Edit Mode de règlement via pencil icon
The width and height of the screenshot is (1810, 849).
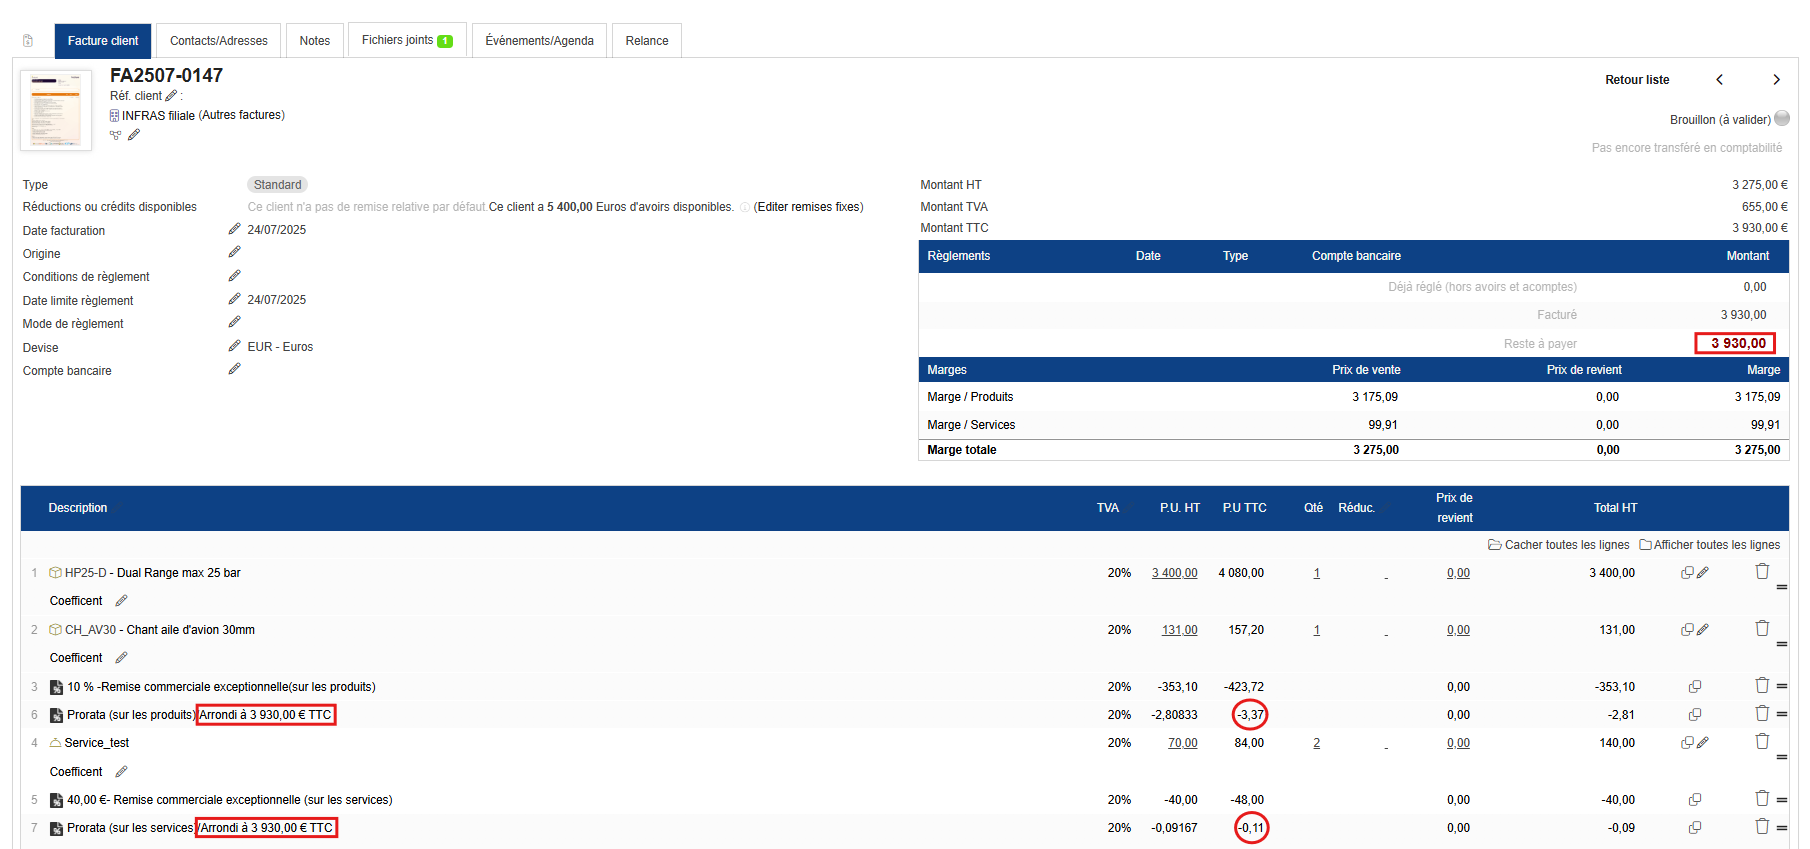(x=234, y=322)
